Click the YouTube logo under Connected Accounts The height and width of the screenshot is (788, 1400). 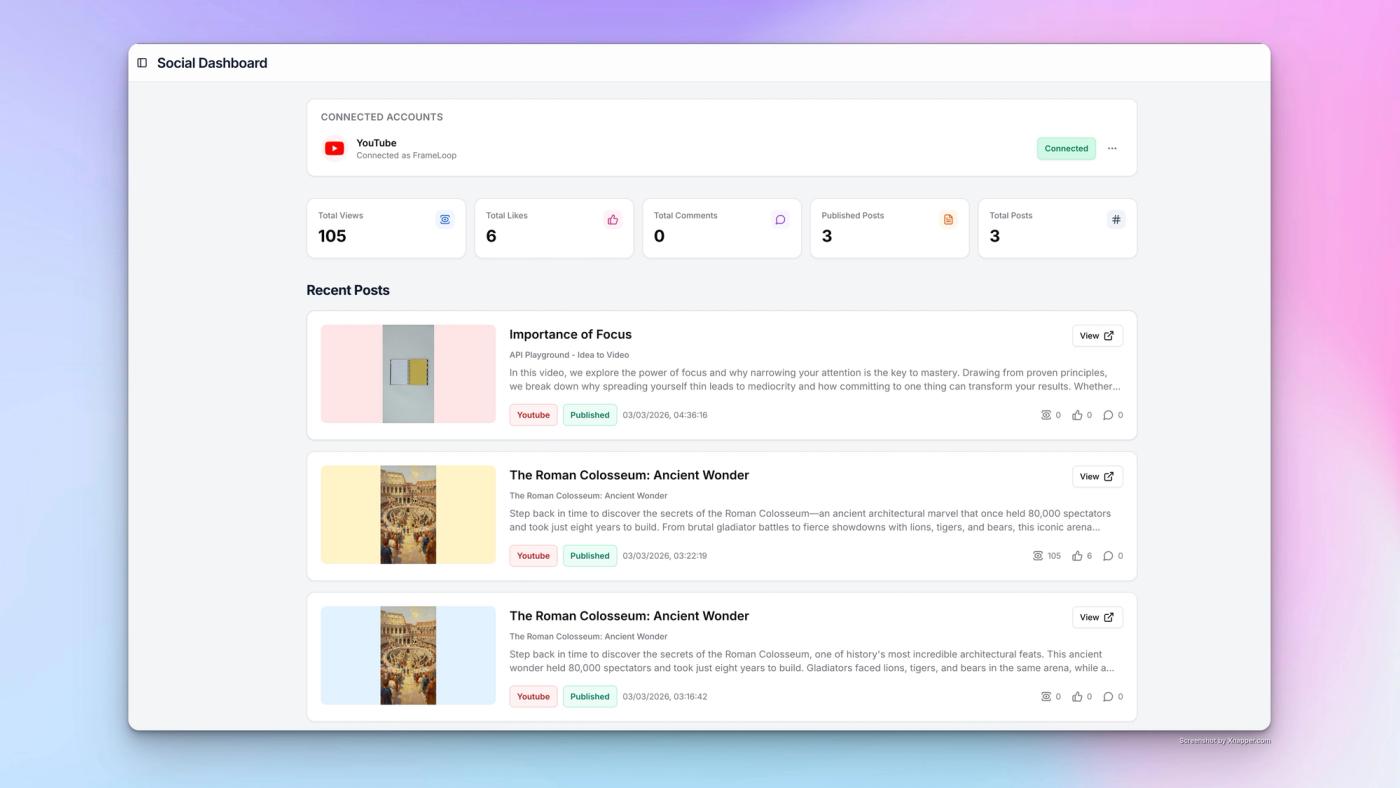coord(335,148)
